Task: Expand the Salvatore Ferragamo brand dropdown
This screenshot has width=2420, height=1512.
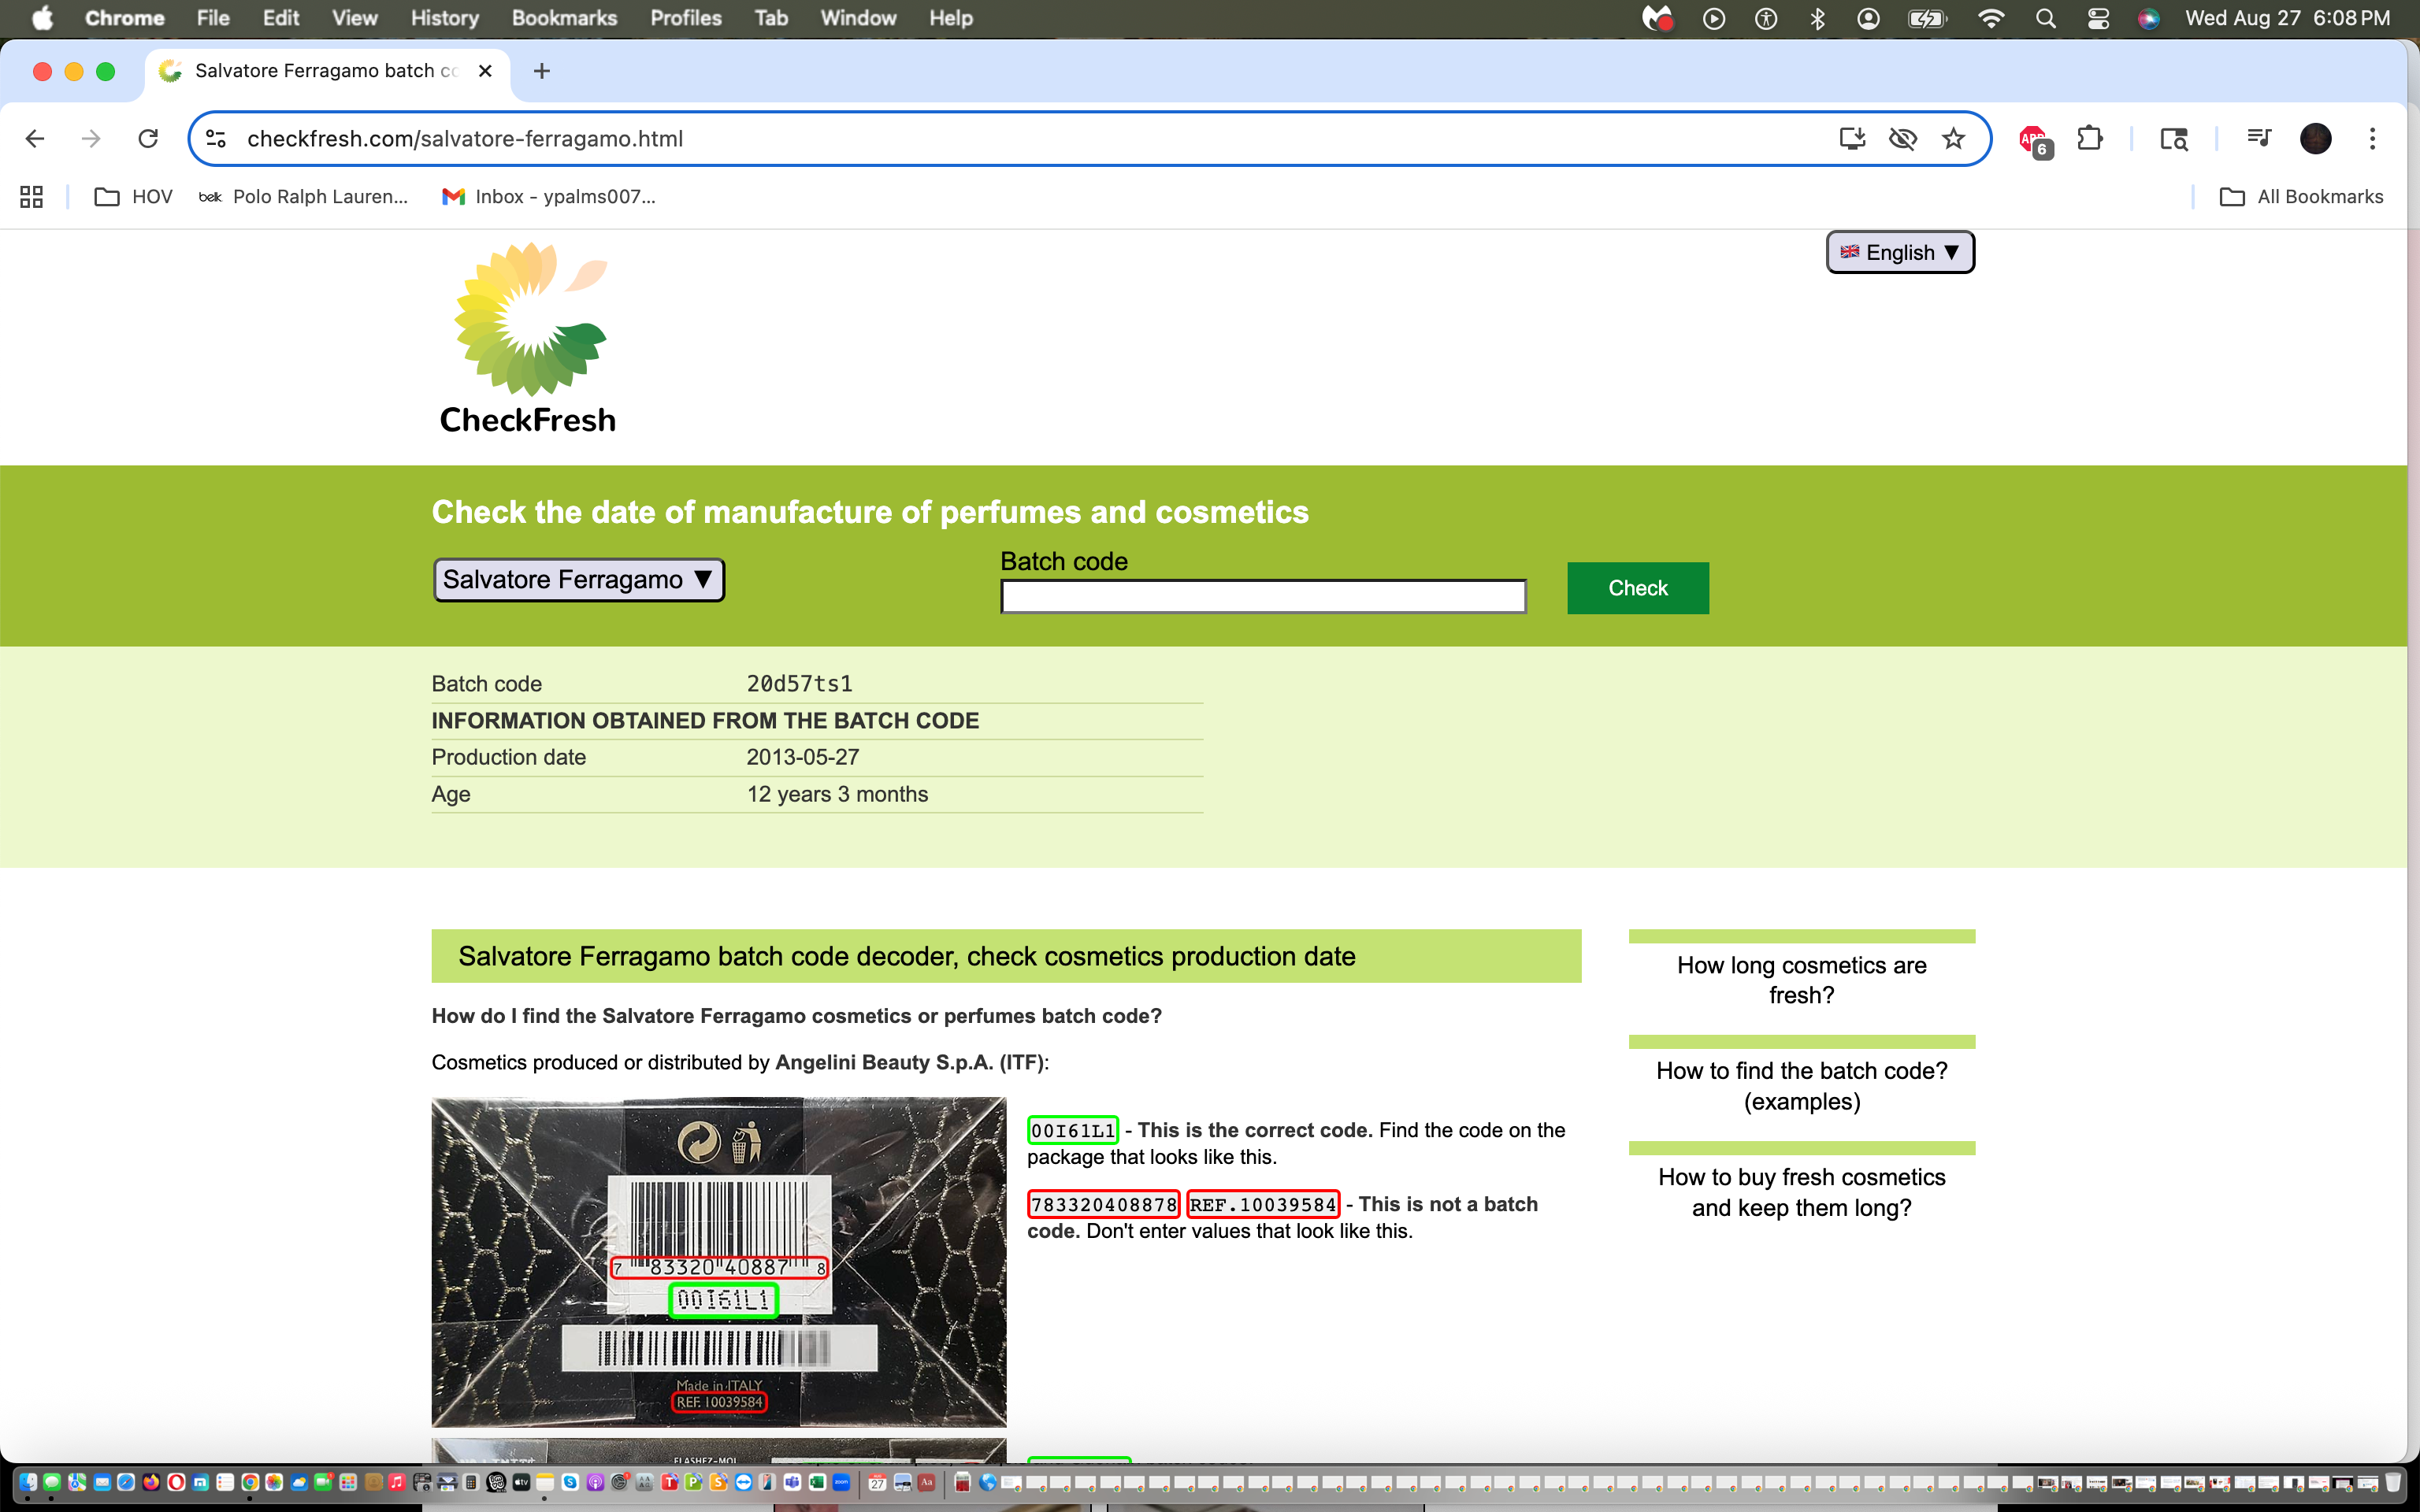Action: 578,580
